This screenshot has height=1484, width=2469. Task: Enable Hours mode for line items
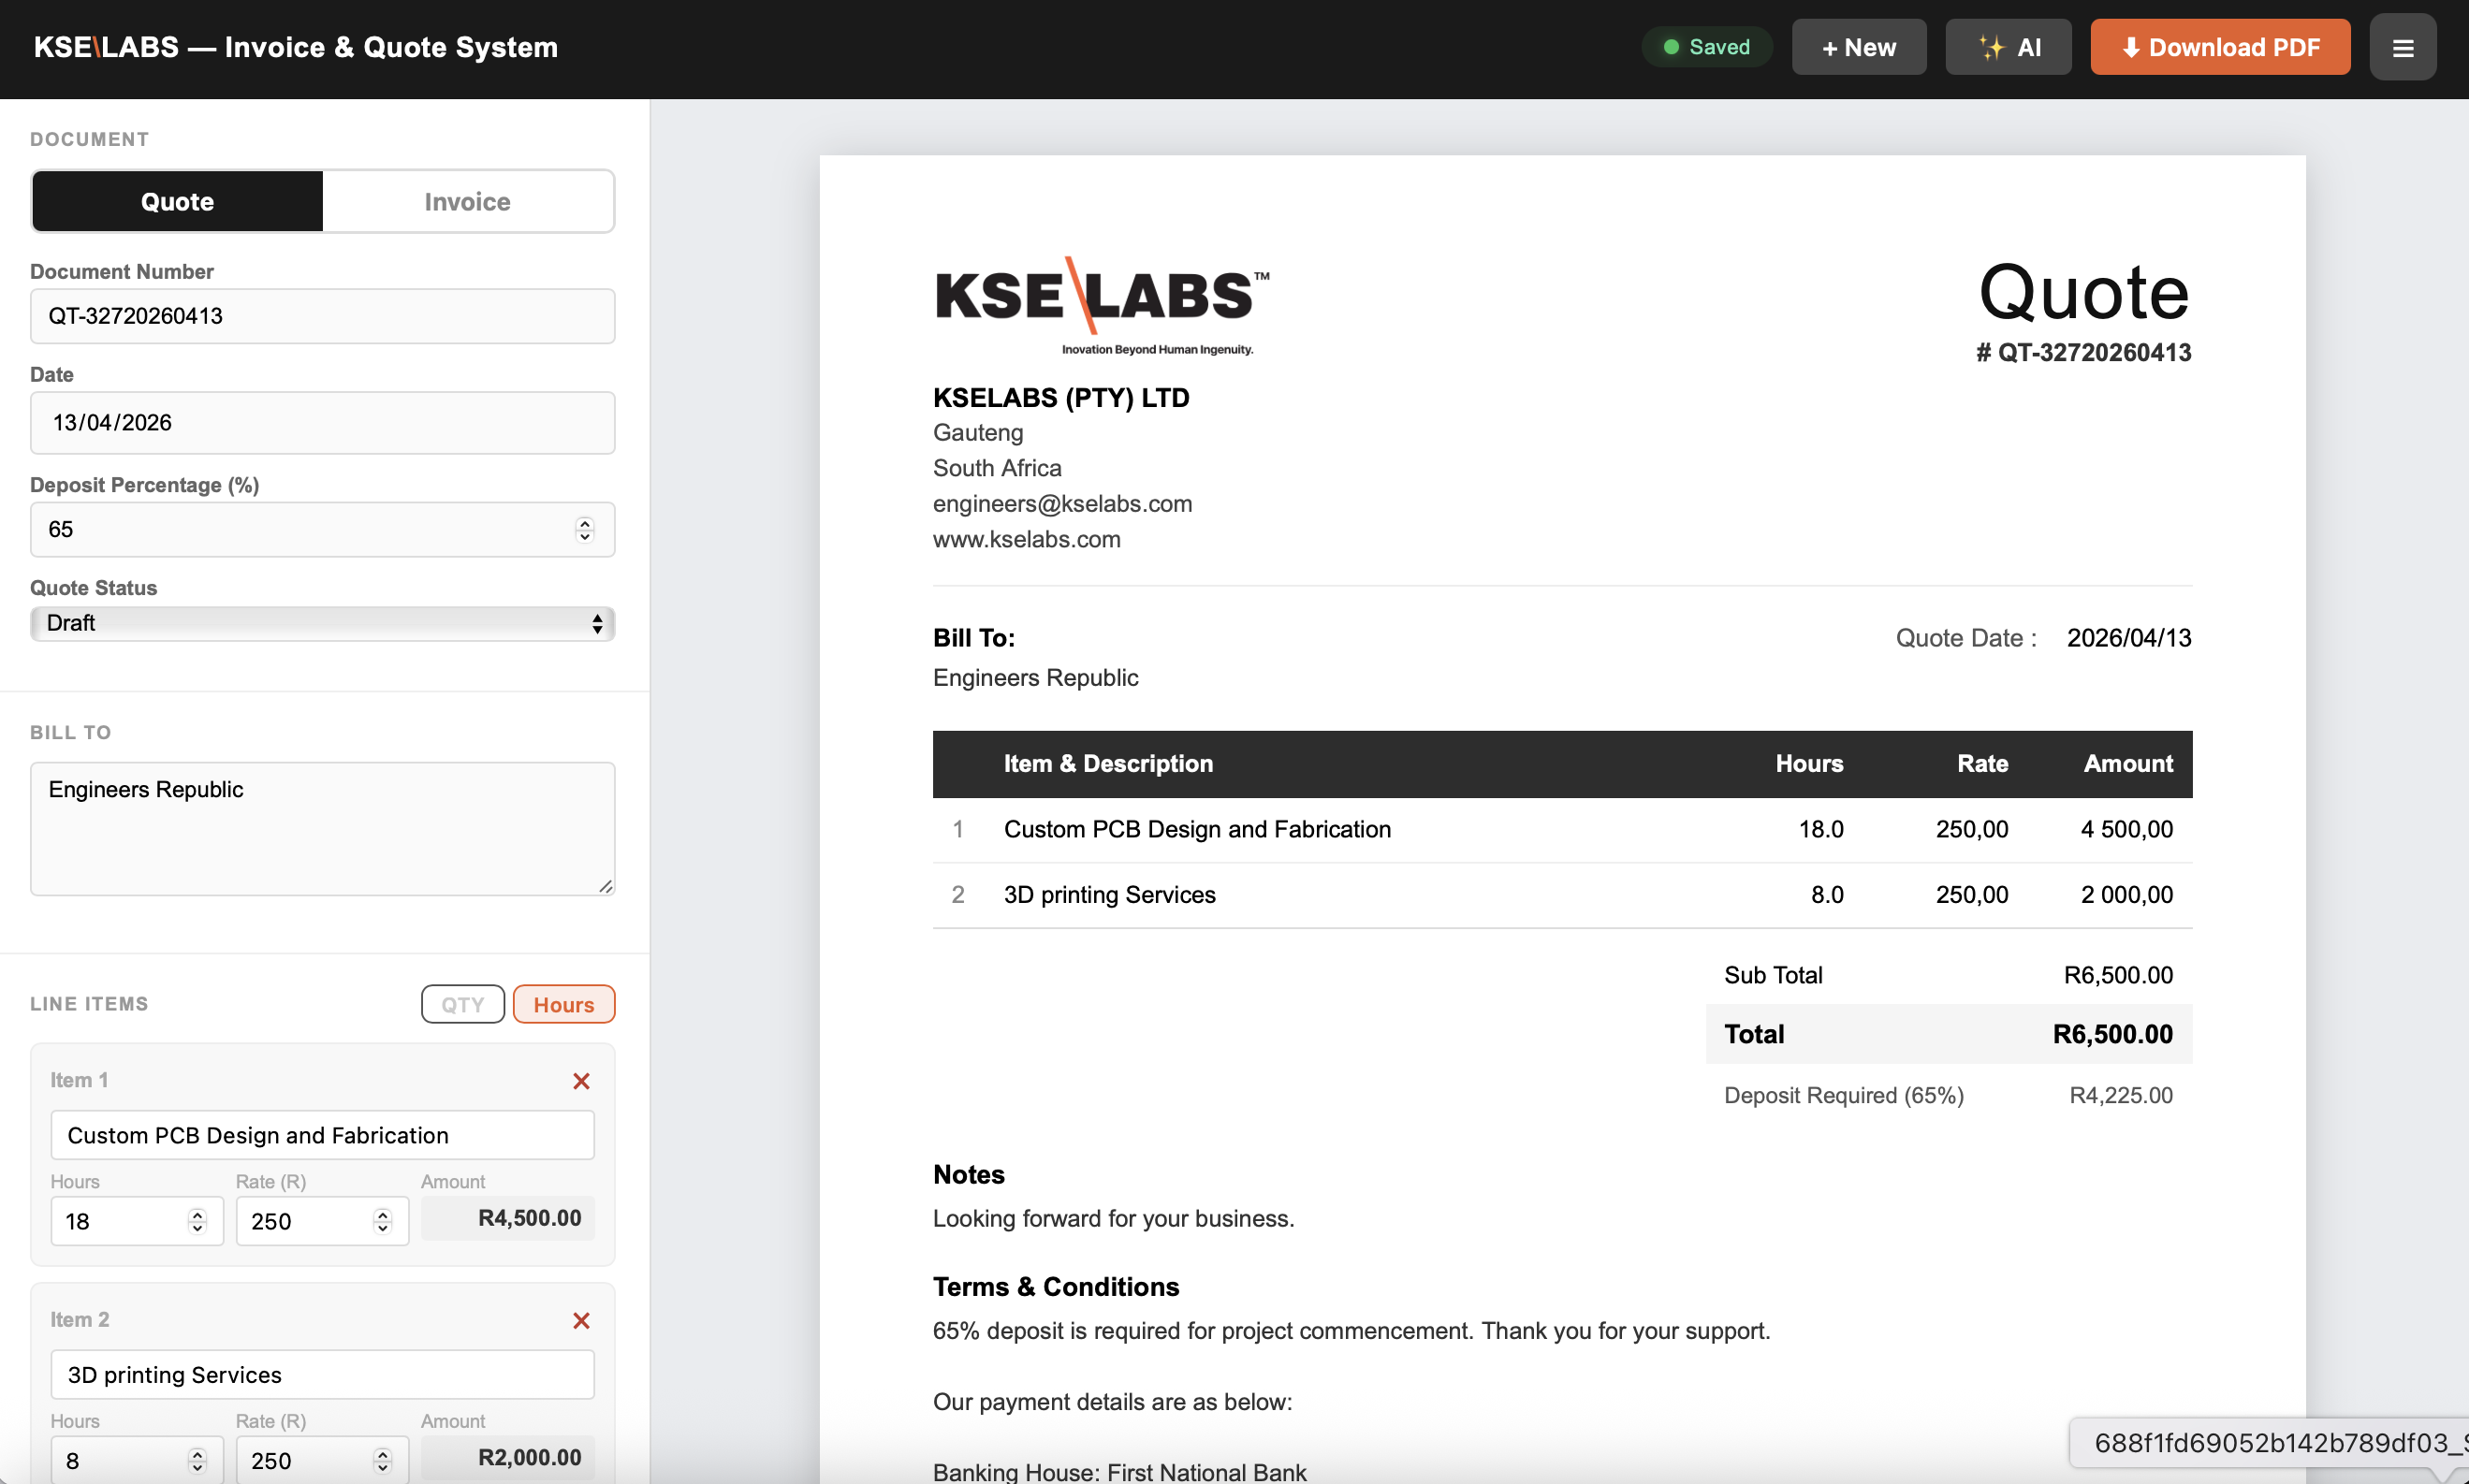coord(563,1003)
